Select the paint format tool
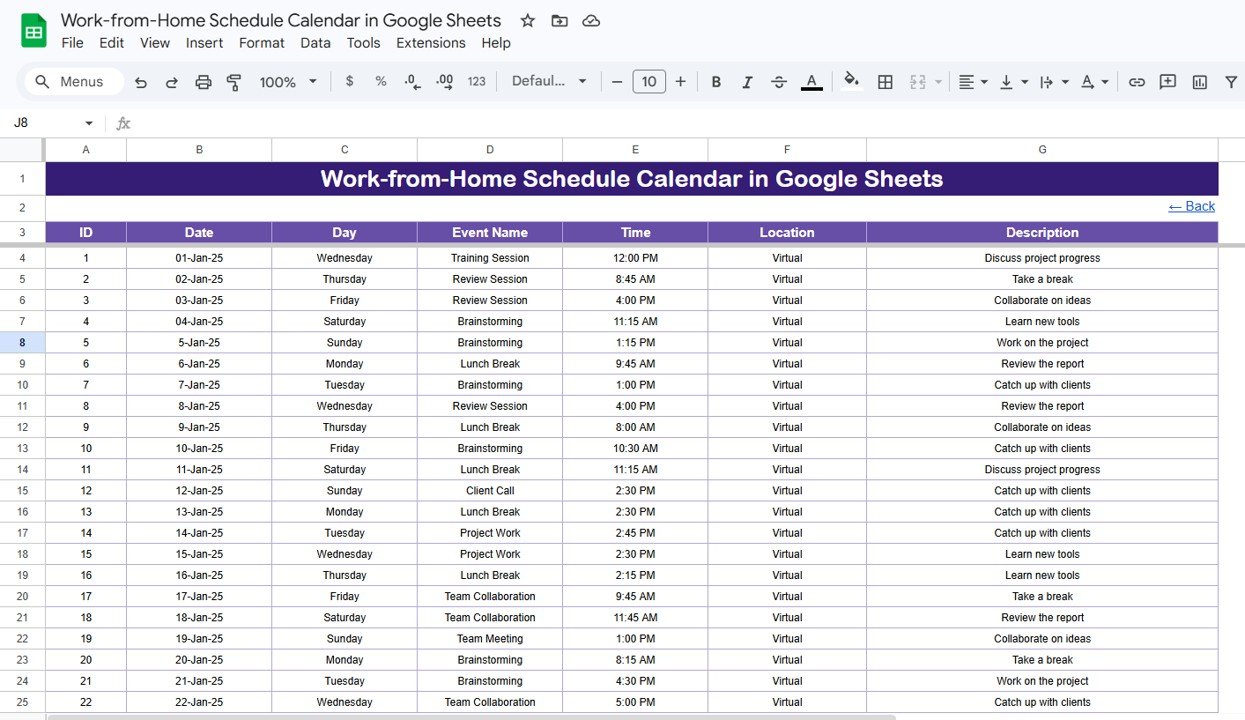 pyautogui.click(x=233, y=81)
